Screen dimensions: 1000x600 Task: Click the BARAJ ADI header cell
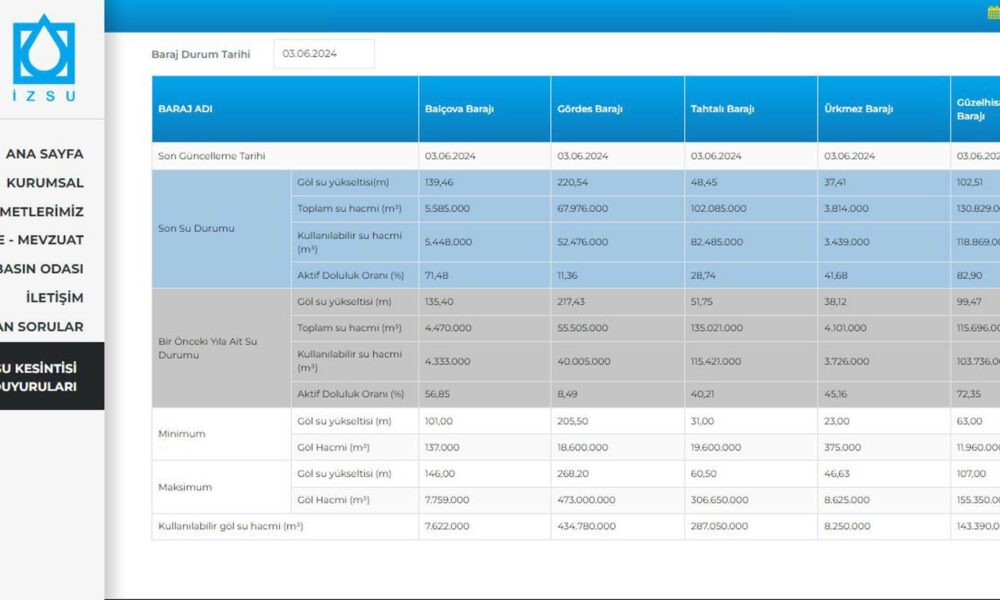185,109
